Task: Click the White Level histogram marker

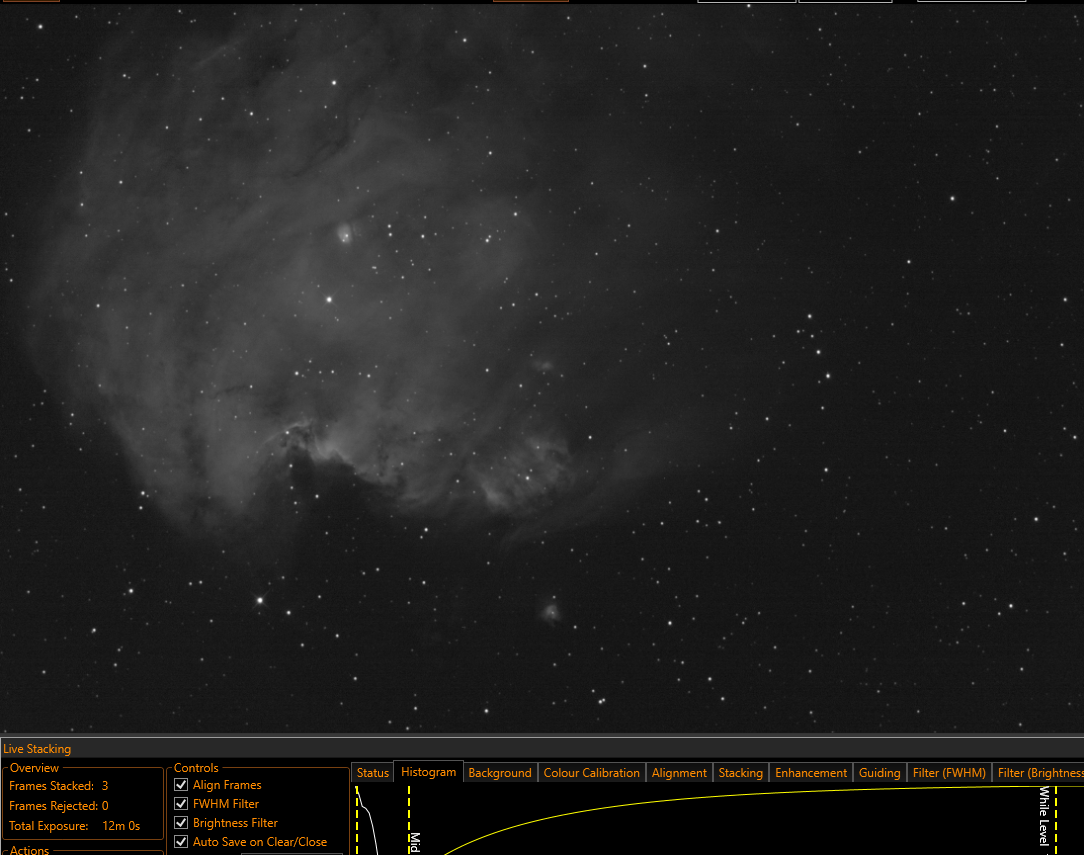Action: (1056, 820)
